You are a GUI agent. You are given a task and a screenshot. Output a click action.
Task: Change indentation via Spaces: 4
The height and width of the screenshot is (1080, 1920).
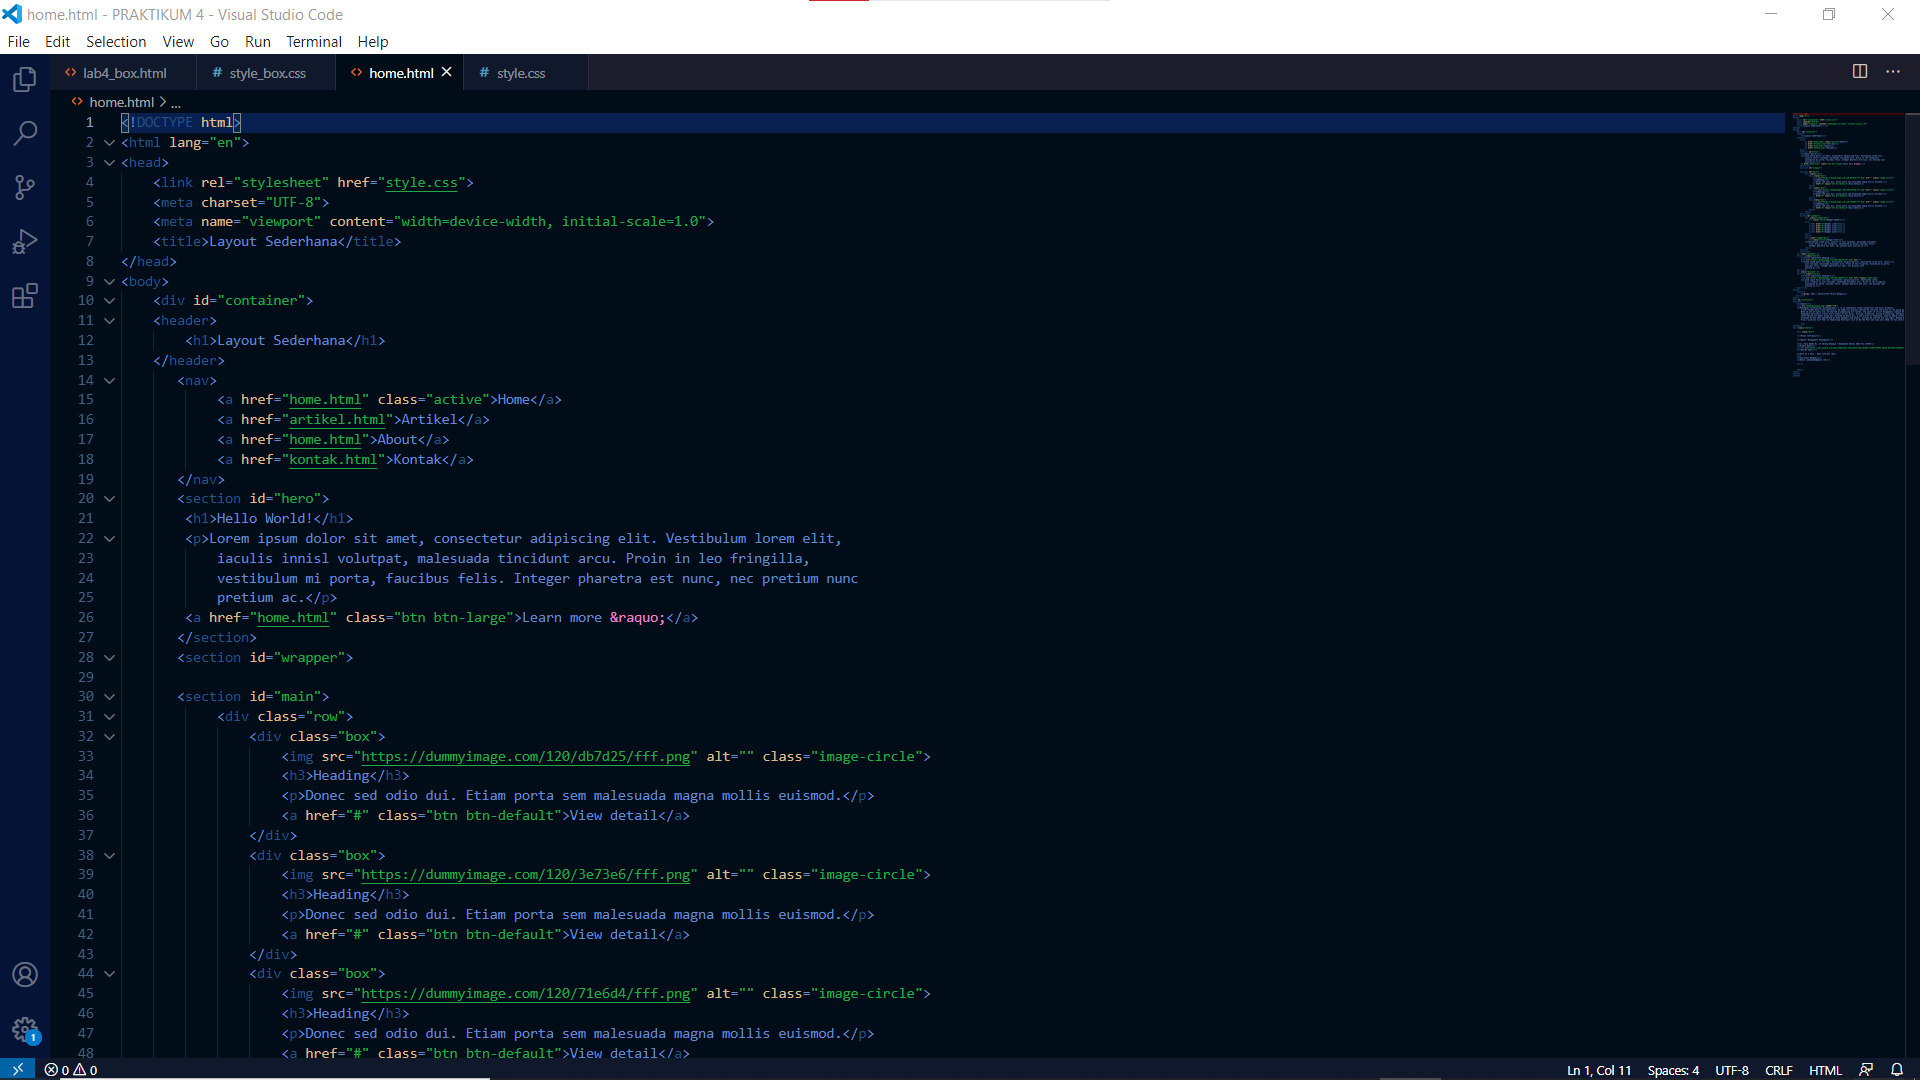click(x=1673, y=1070)
